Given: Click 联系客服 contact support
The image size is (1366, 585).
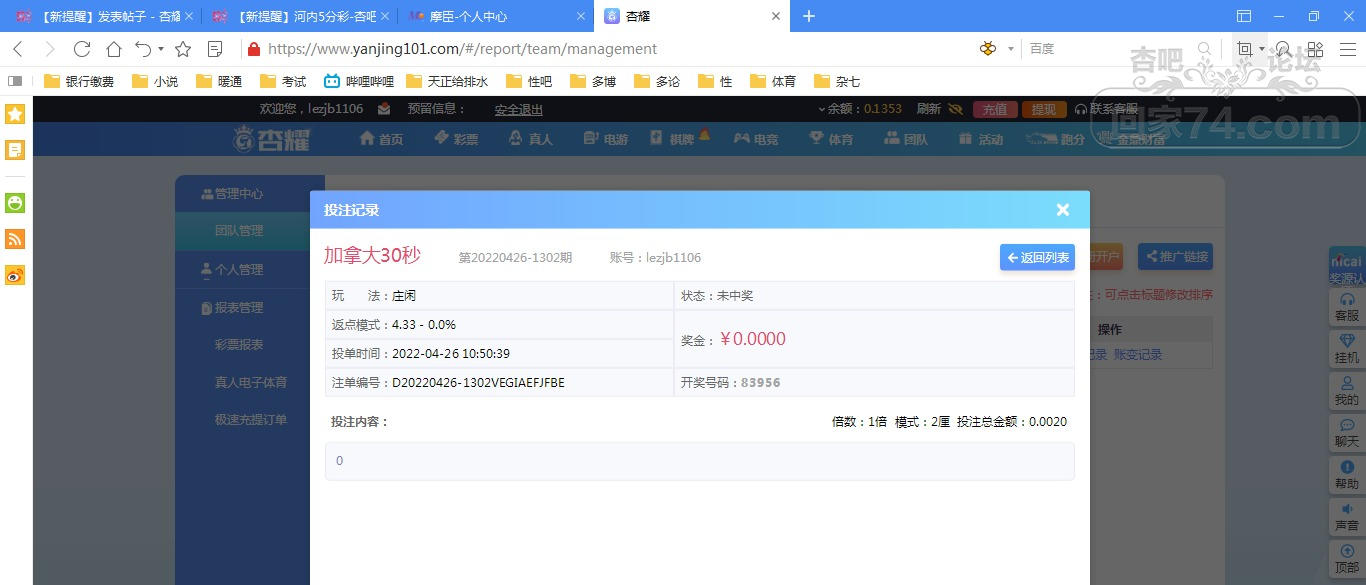Looking at the screenshot, I should pyautogui.click(x=1106, y=109).
